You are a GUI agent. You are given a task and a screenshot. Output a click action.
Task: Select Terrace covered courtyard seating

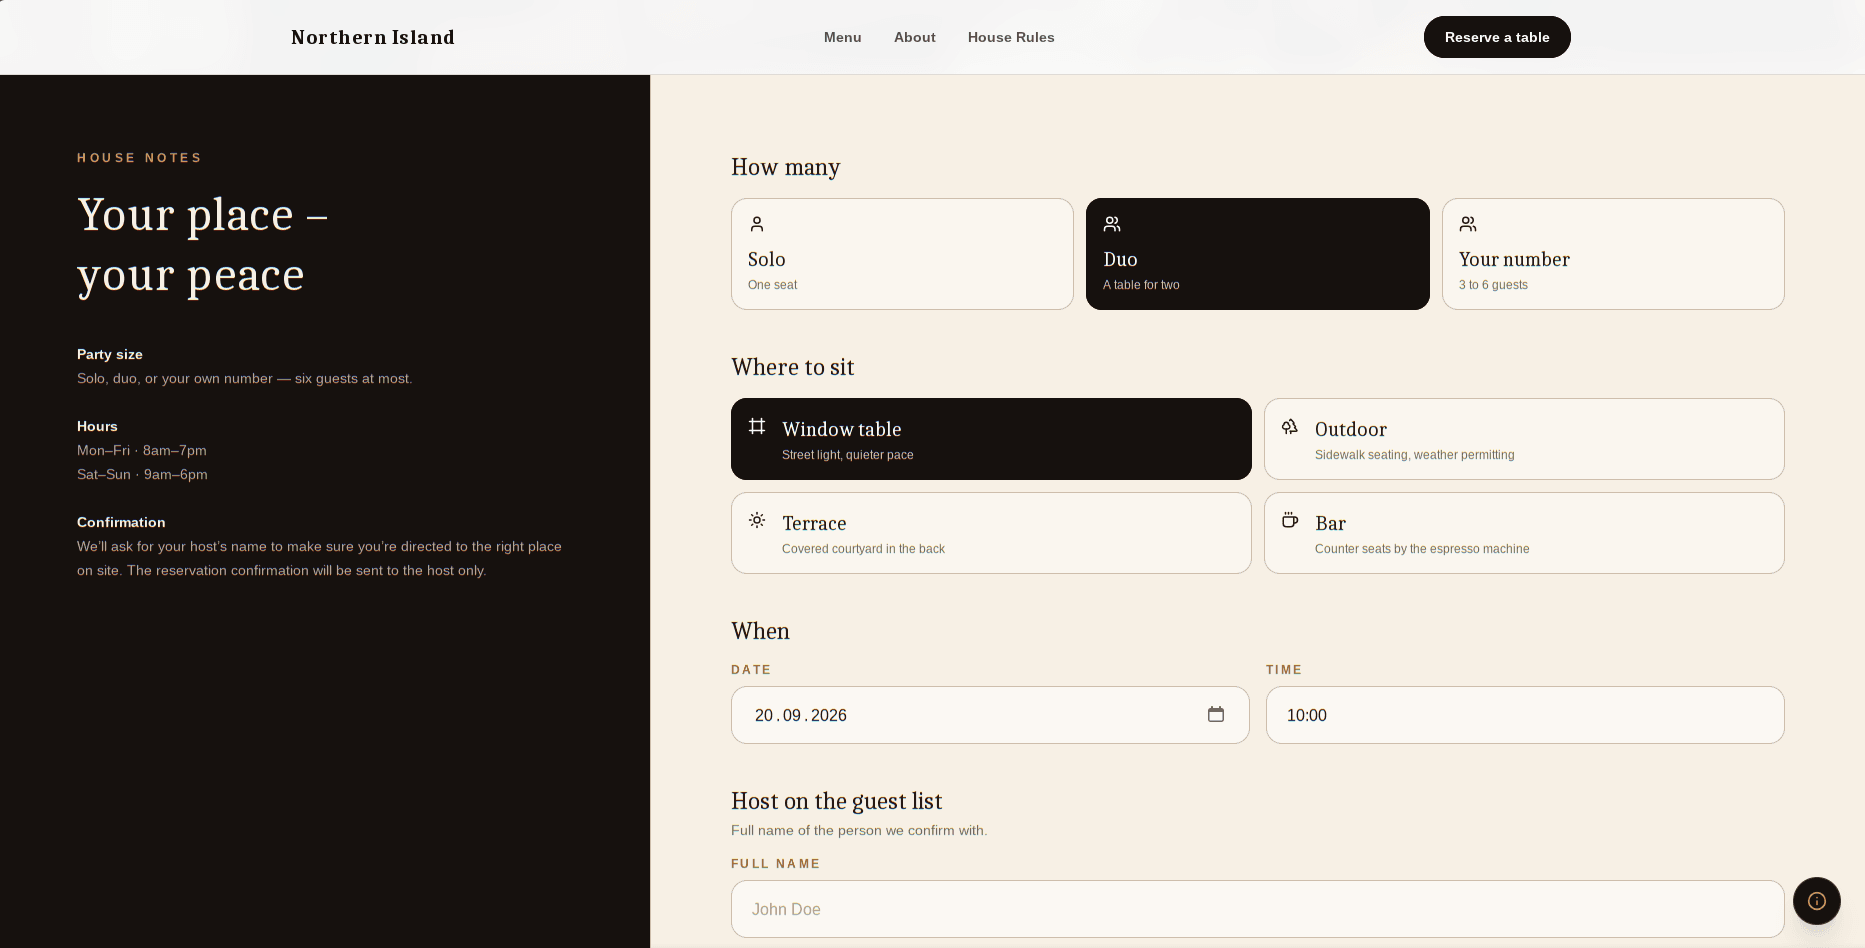pyautogui.click(x=991, y=533)
